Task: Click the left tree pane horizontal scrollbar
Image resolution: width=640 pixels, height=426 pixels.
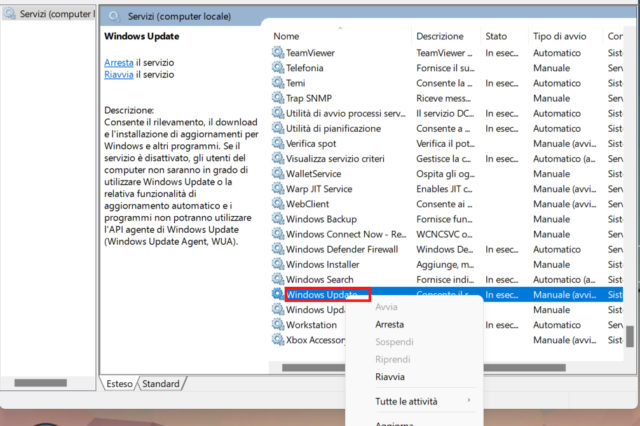Action: (40, 383)
